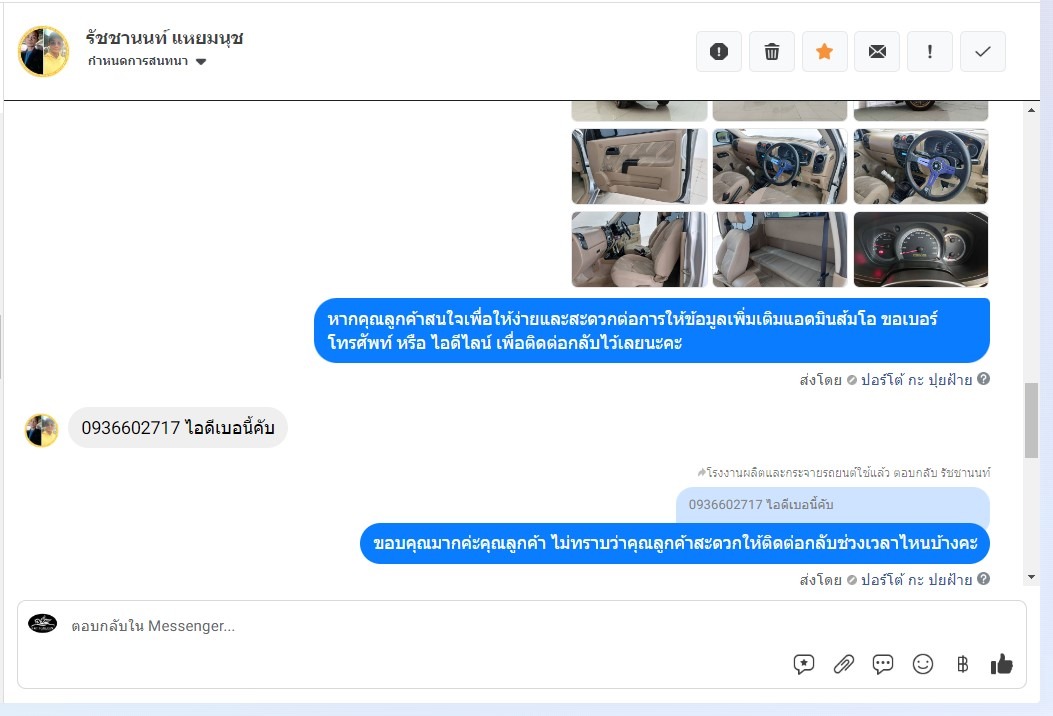Open the emoji picker smiley icon
This screenshot has width=1053, height=716.
pos(923,664)
